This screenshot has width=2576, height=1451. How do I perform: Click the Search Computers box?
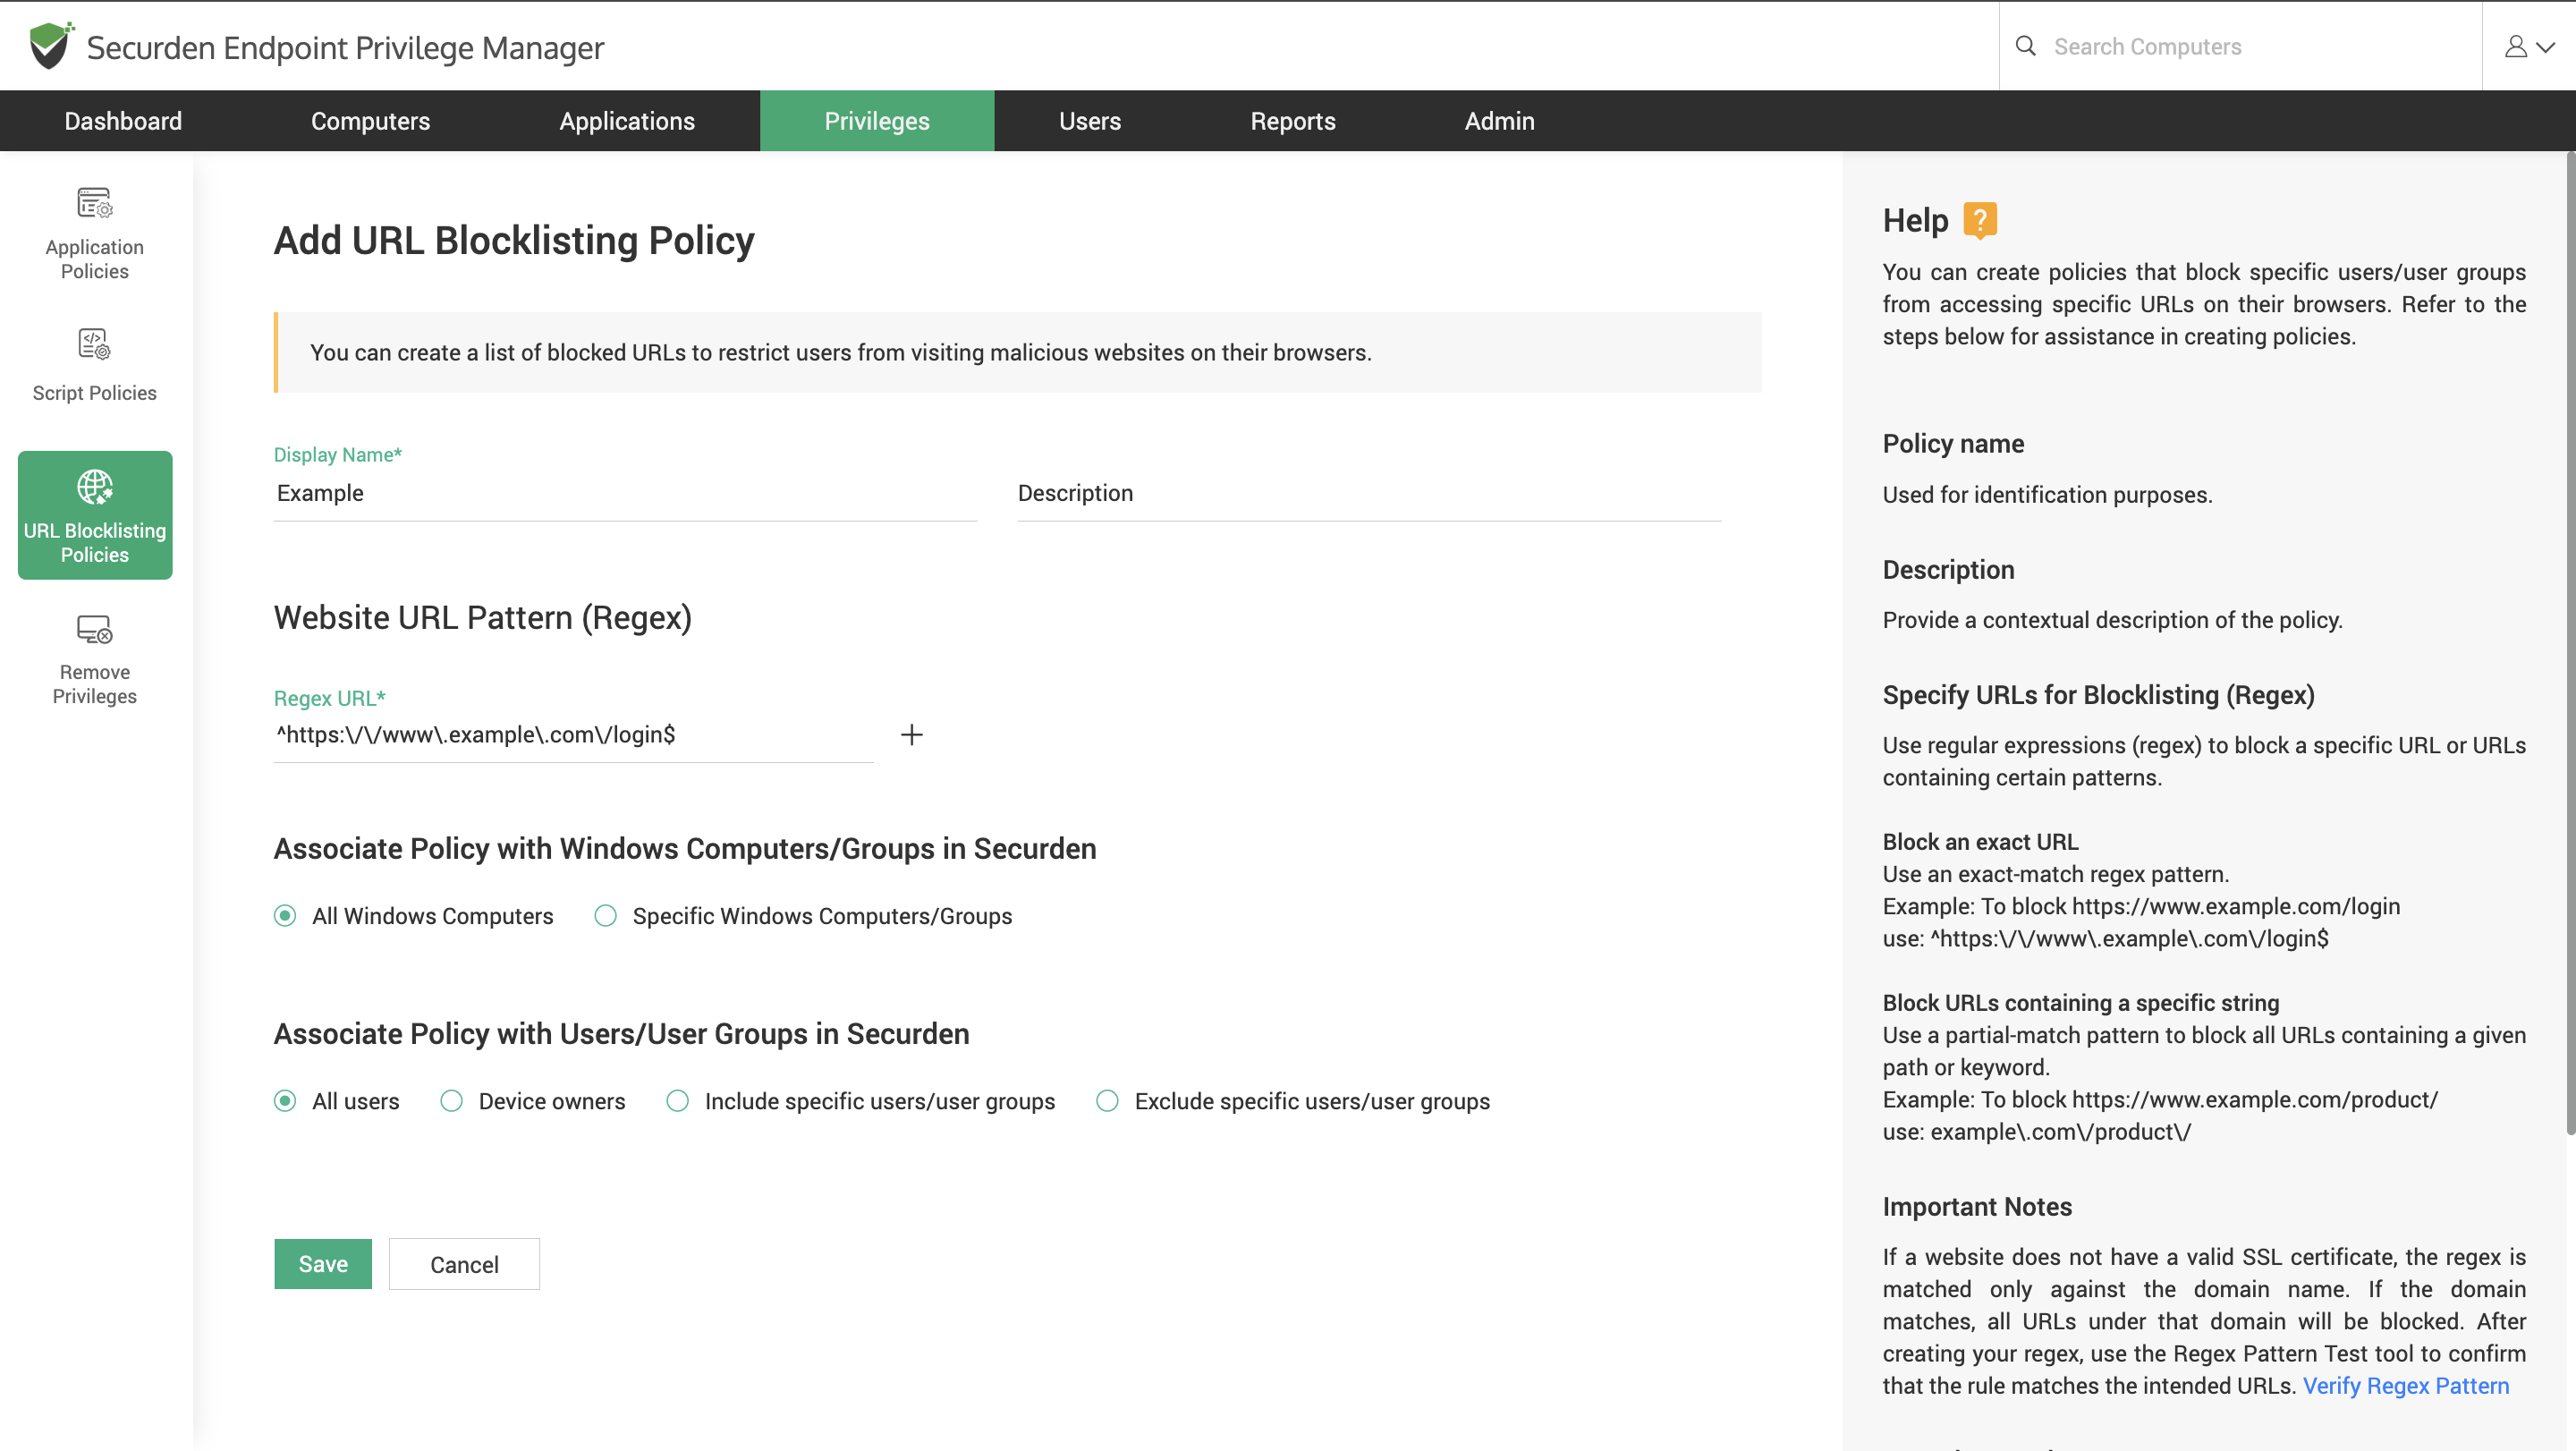[2240, 46]
